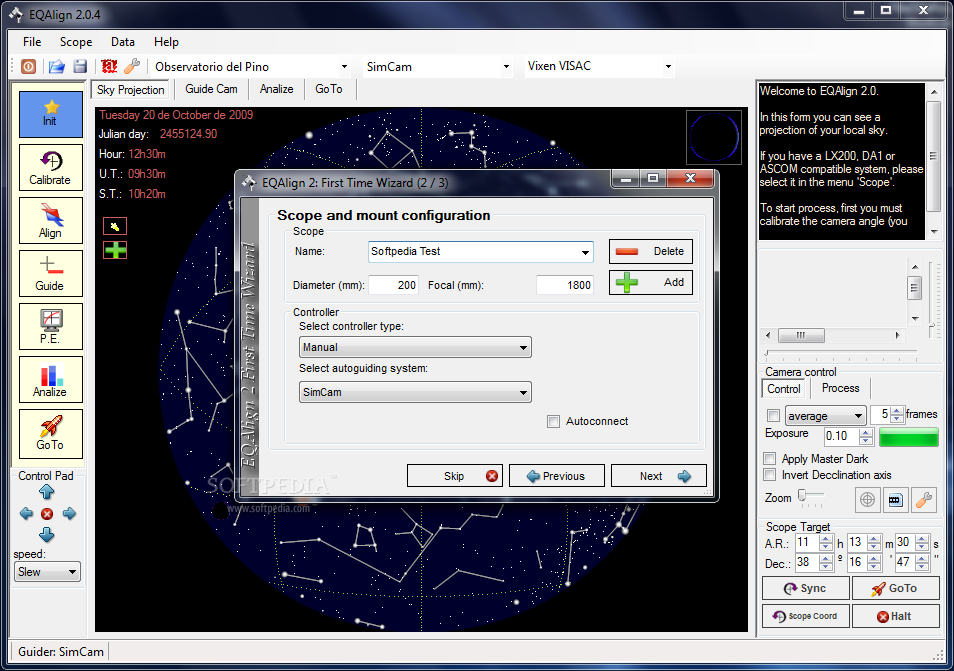Viewport: 954px width, 671px height.
Task: Click the green plus icon on sky map
Action: click(x=115, y=250)
